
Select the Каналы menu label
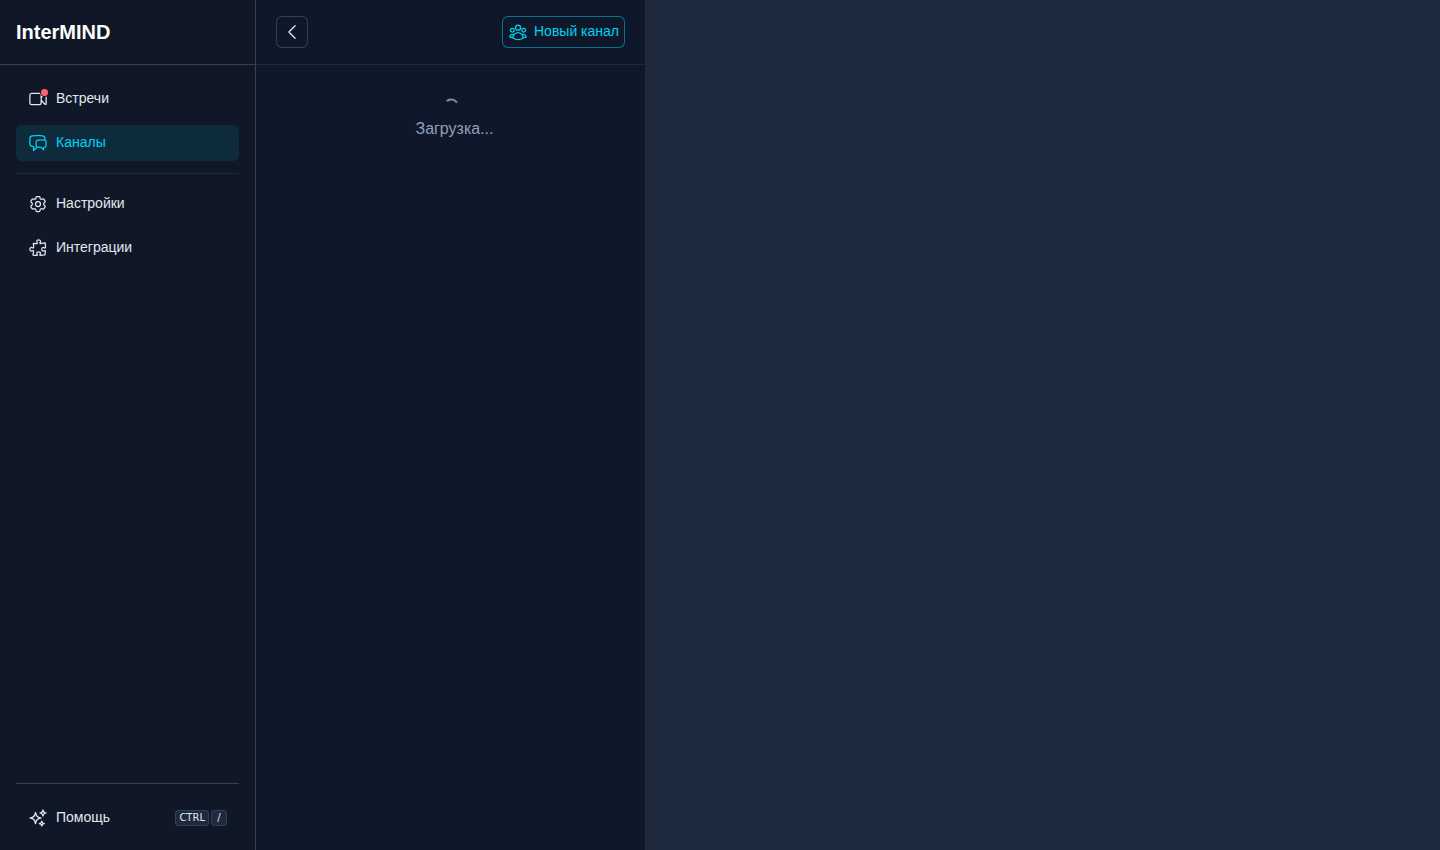pyautogui.click(x=81, y=142)
